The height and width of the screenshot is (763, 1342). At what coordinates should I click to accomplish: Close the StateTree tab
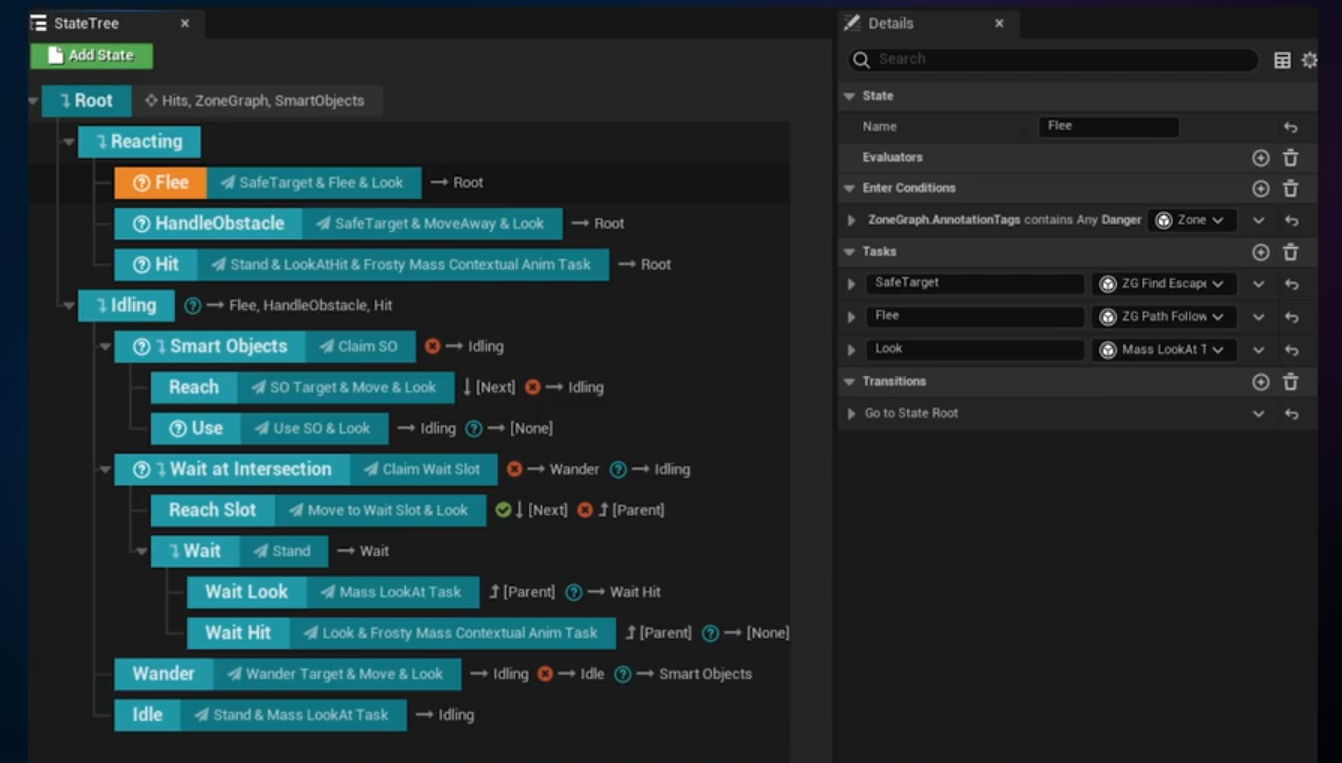coord(185,23)
